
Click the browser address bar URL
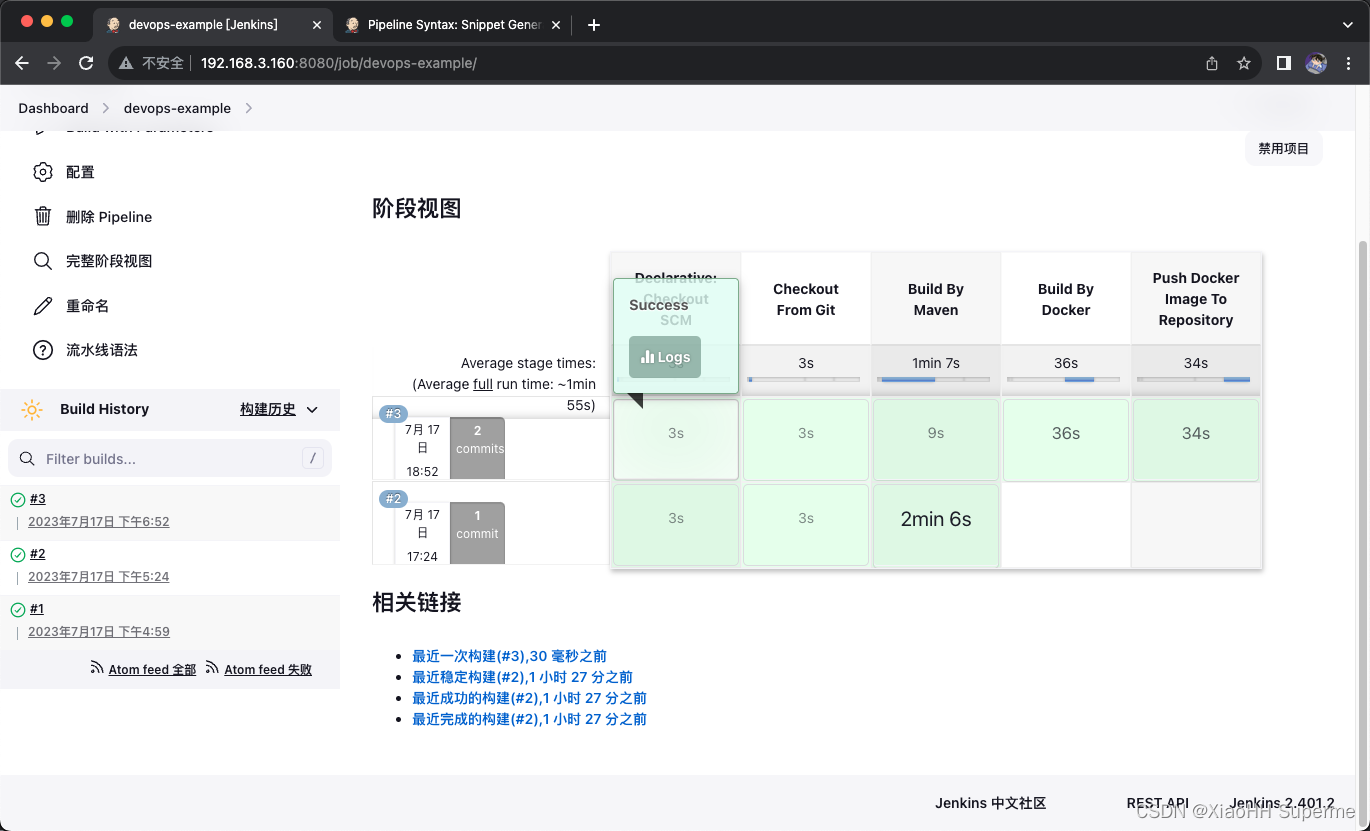tap(338, 63)
